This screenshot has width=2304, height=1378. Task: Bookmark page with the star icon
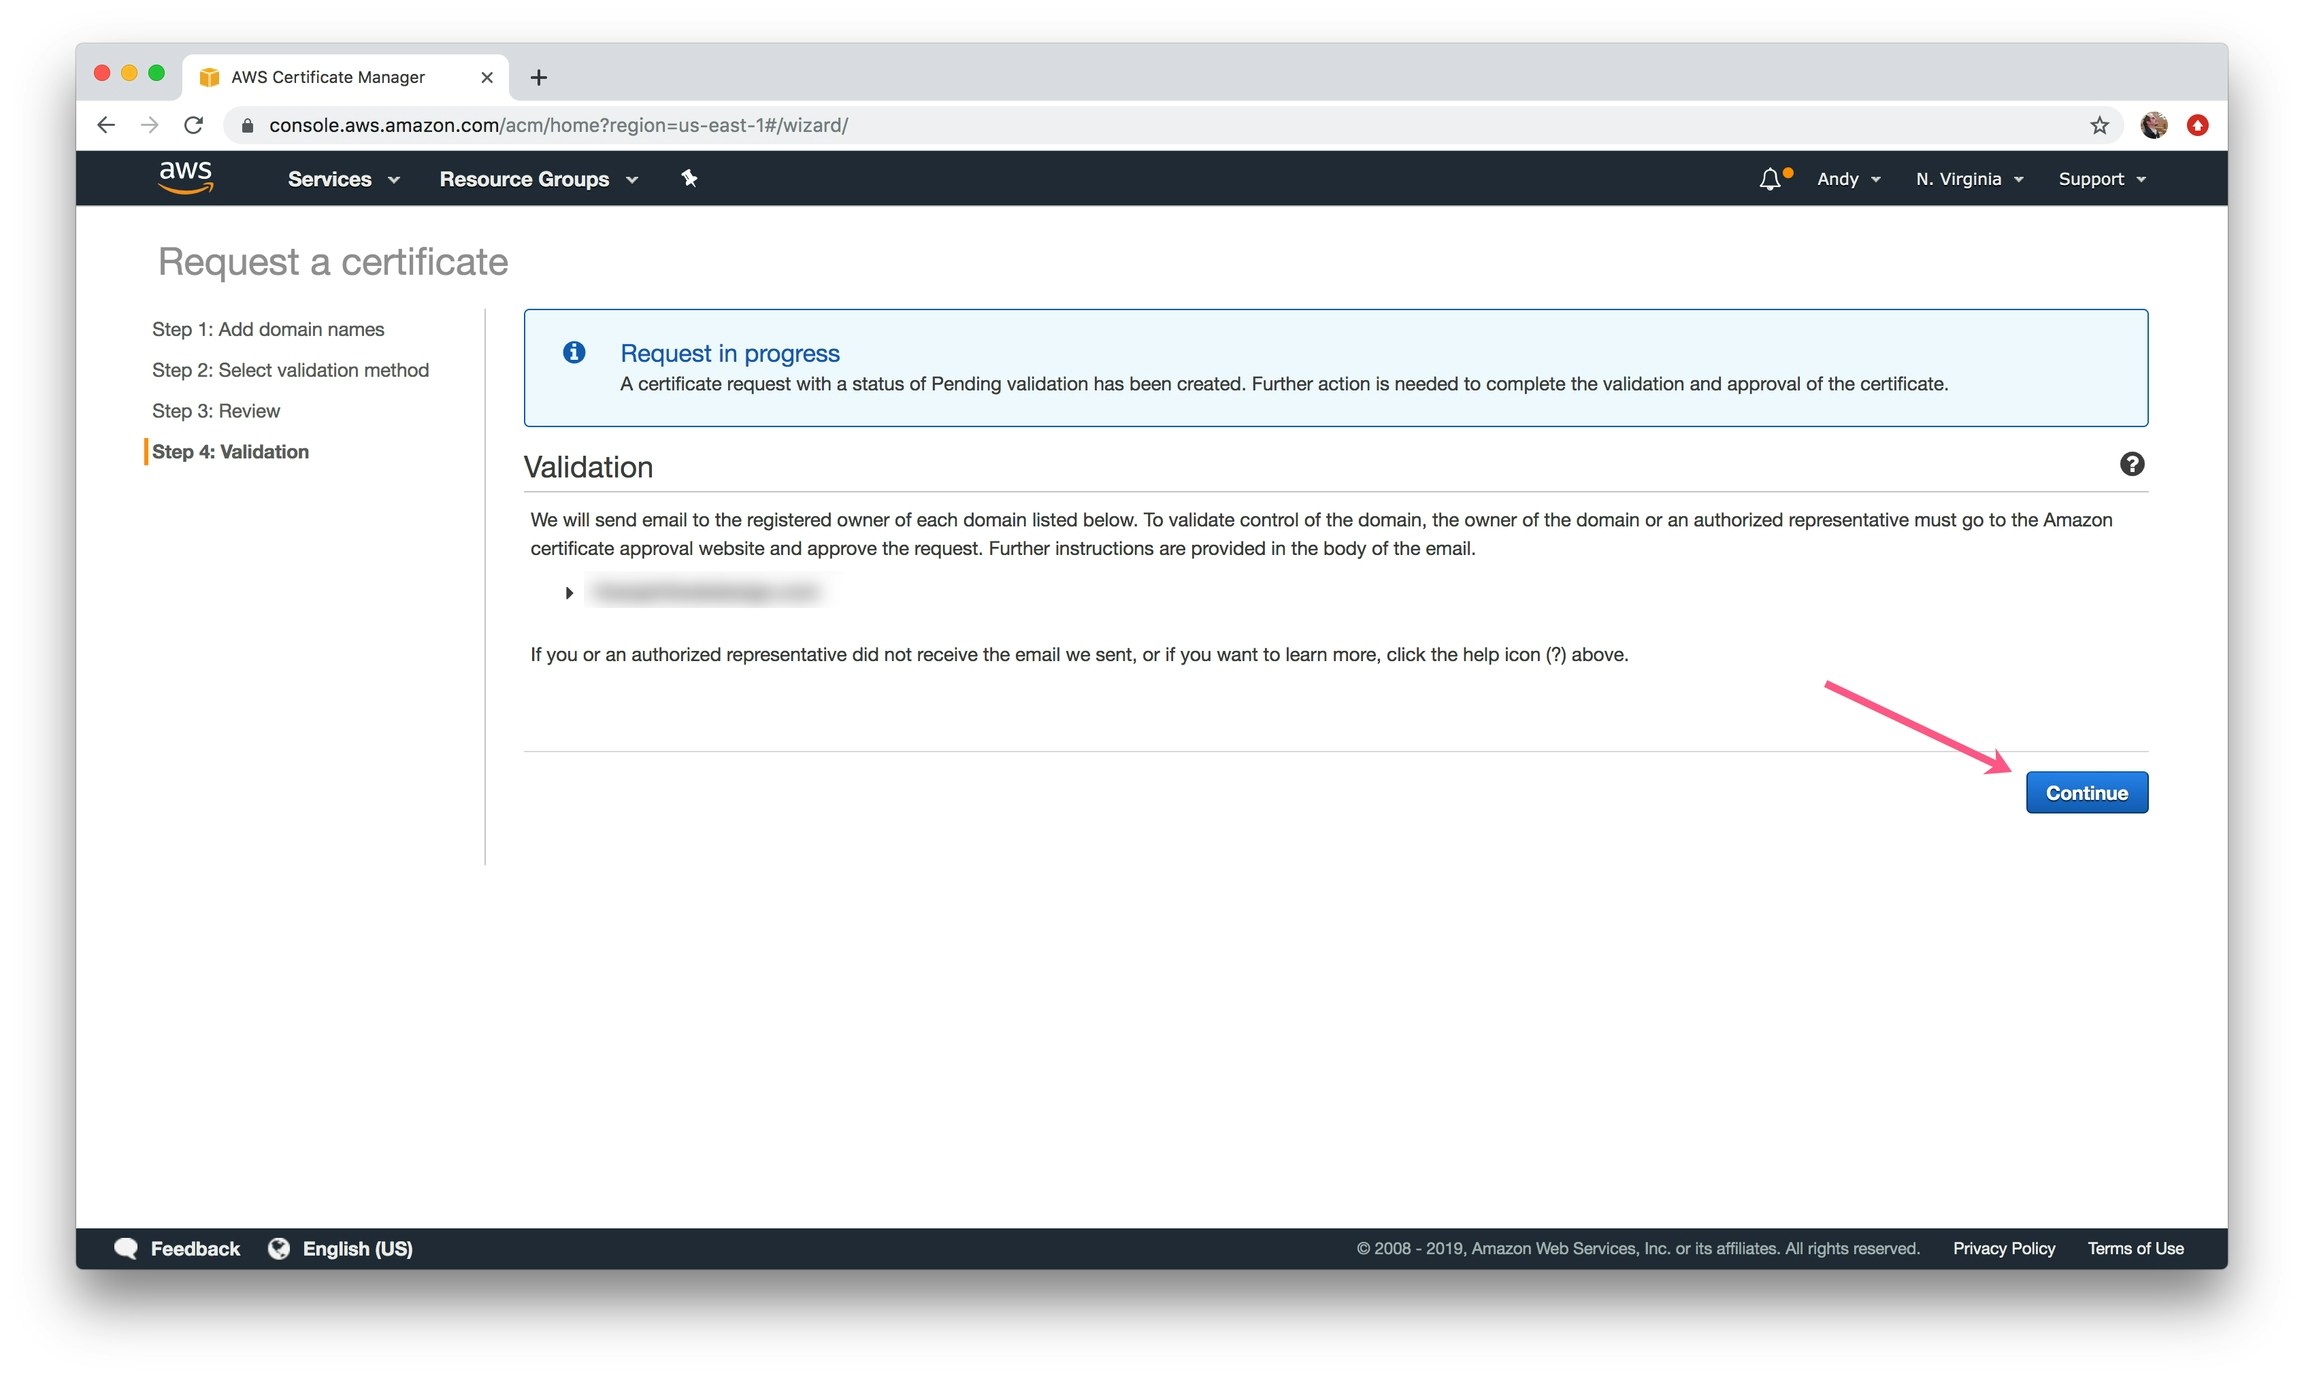click(x=2099, y=125)
